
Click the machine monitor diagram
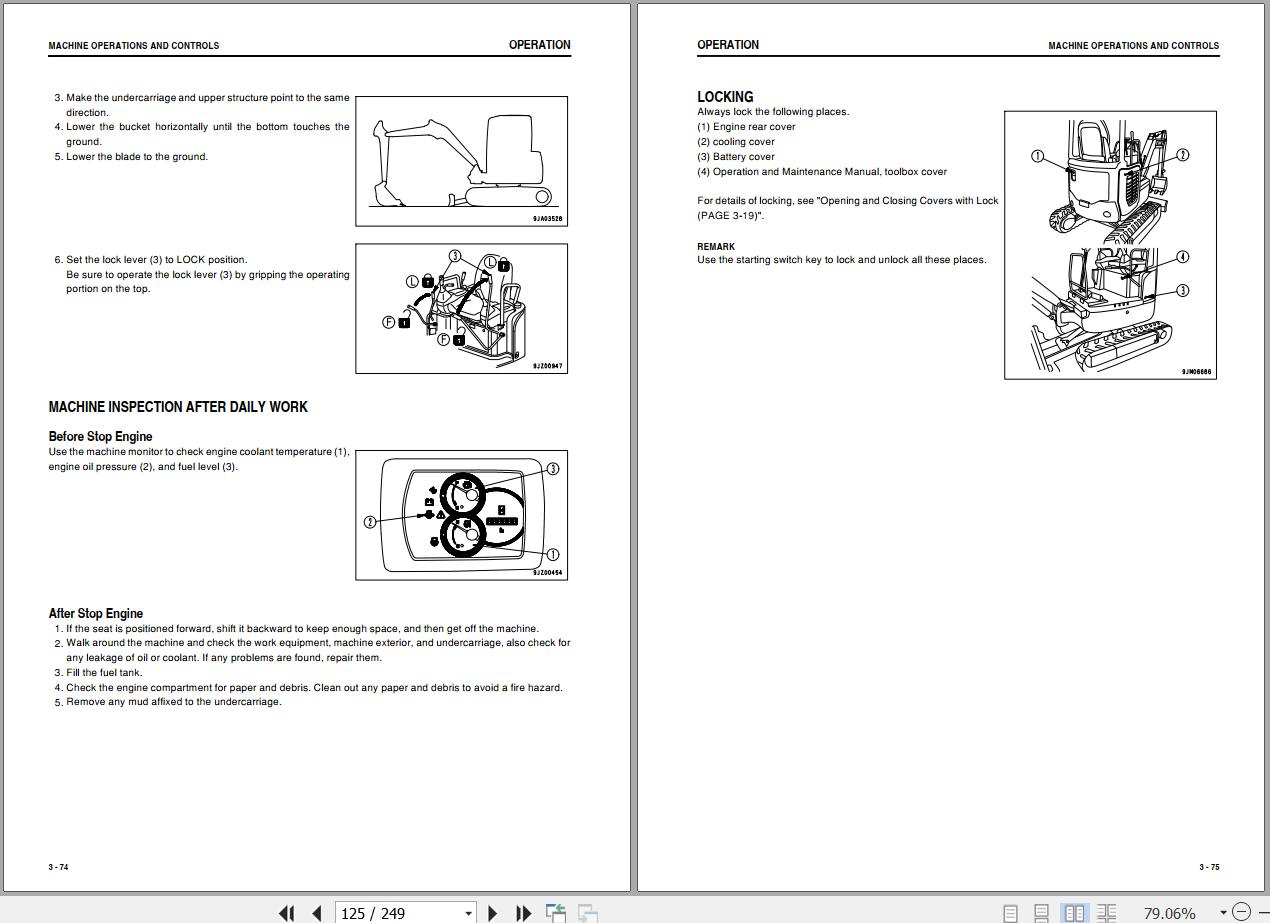coord(461,515)
